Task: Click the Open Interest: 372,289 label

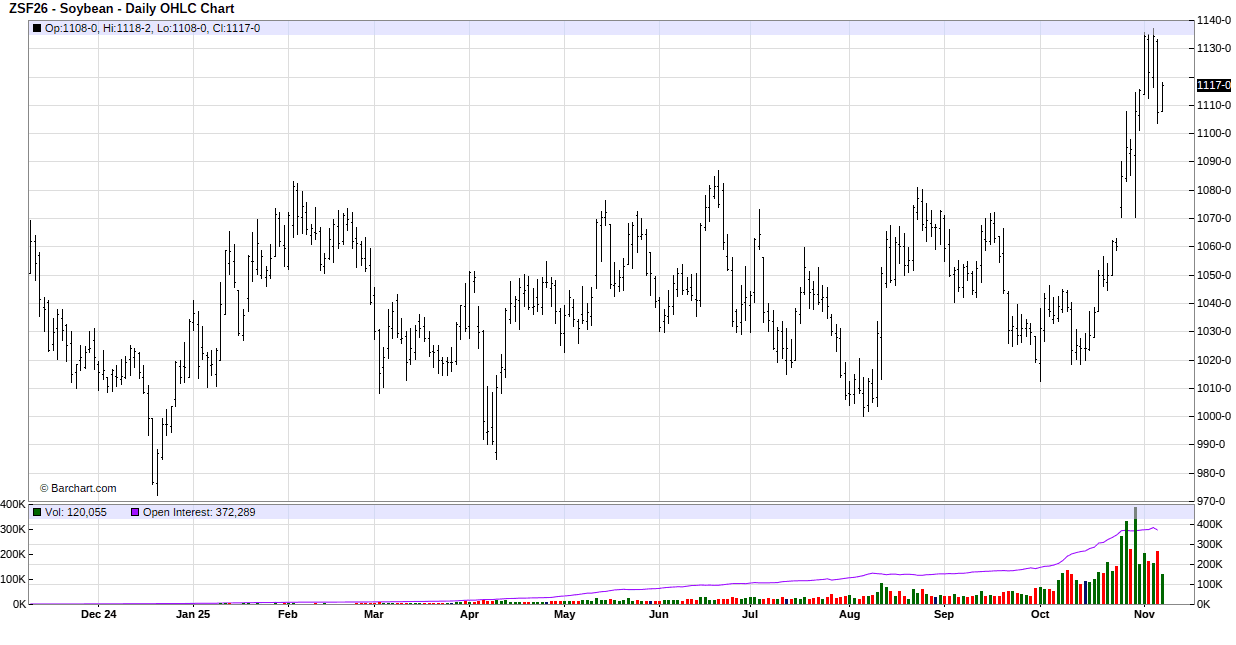Action: click(199, 512)
